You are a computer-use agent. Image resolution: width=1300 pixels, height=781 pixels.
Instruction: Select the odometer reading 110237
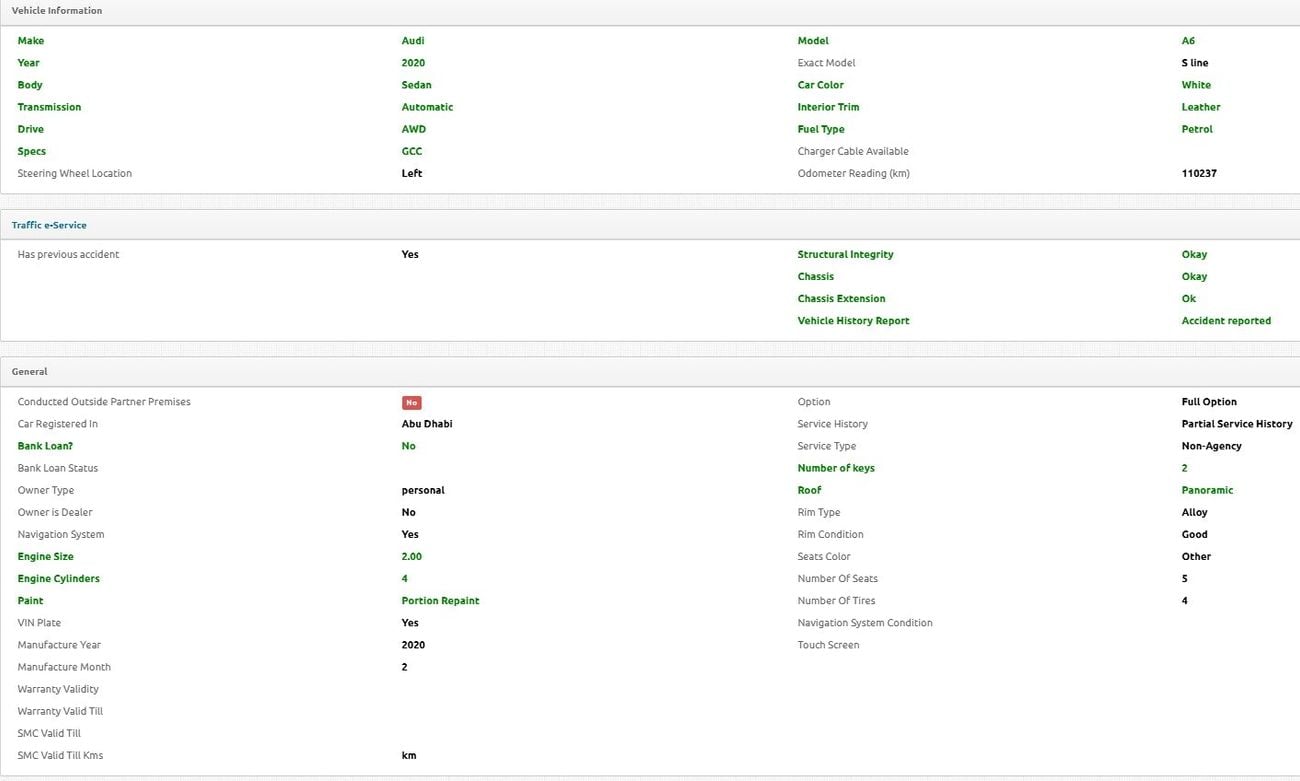click(1199, 173)
